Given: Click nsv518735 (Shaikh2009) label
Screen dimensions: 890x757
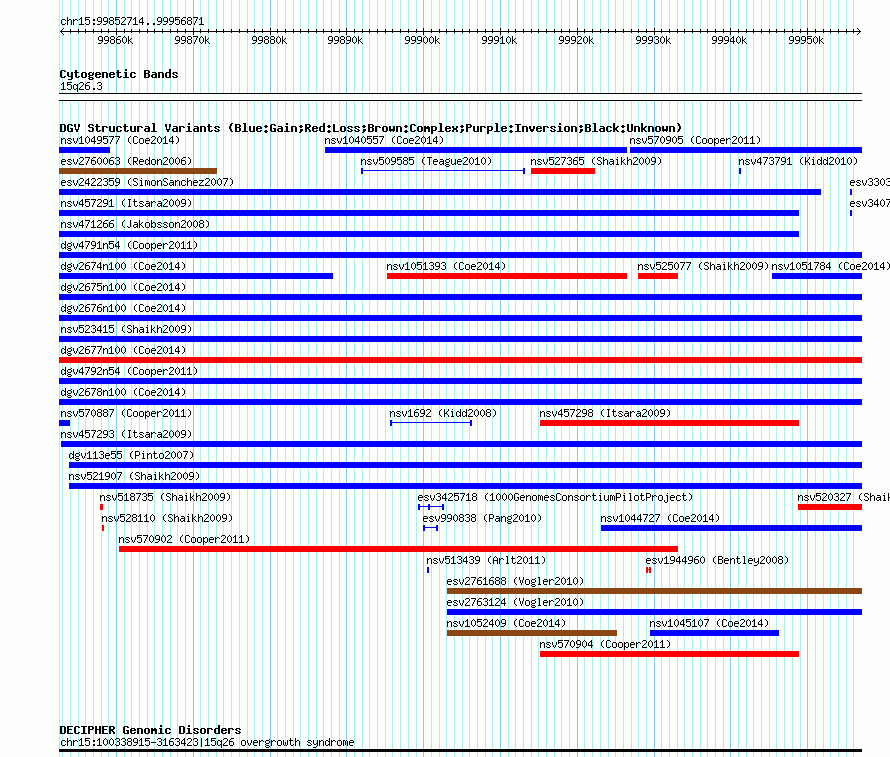Looking at the screenshot, I should tap(165, 497).
